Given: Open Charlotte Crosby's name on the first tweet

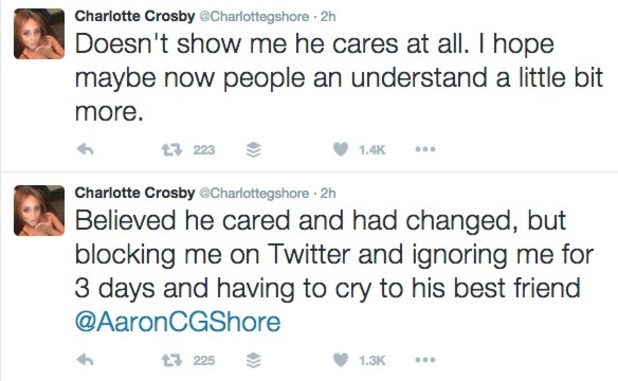Looking at the screenshot, I should click(135, 16).
